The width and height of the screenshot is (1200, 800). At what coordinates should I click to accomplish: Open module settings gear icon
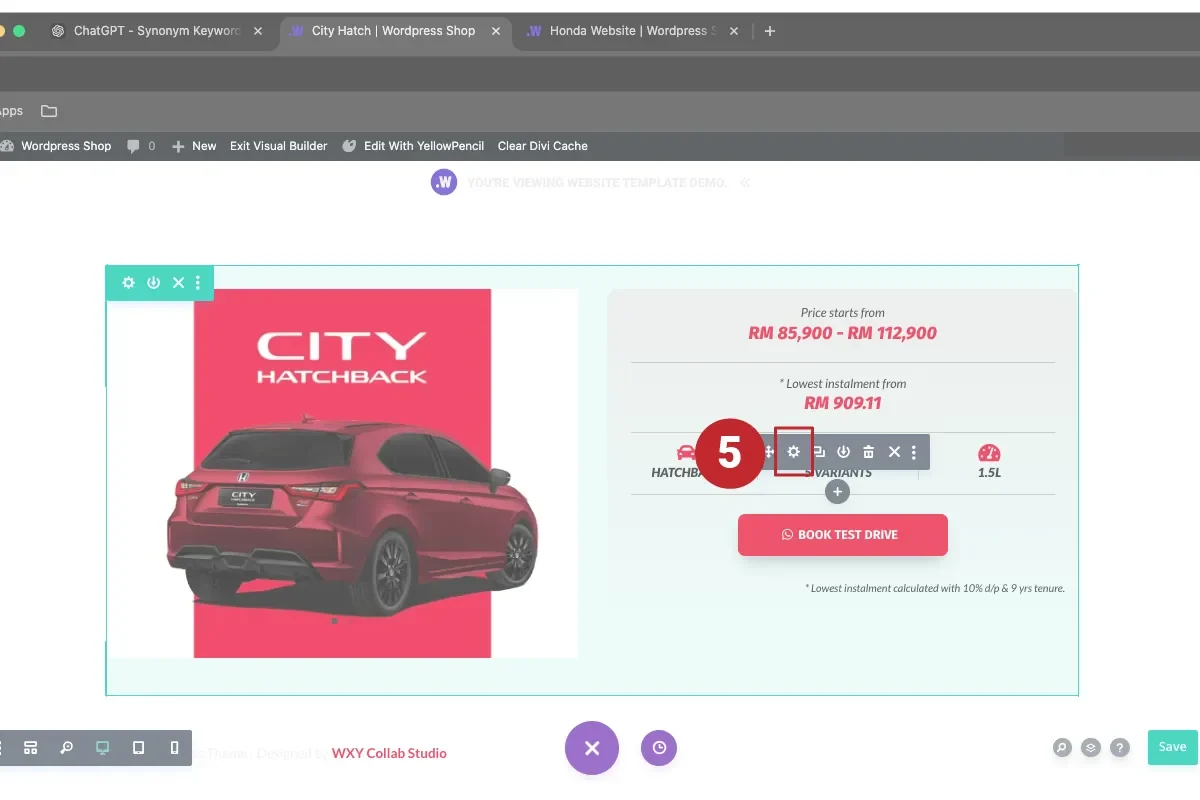pos(793,452)
